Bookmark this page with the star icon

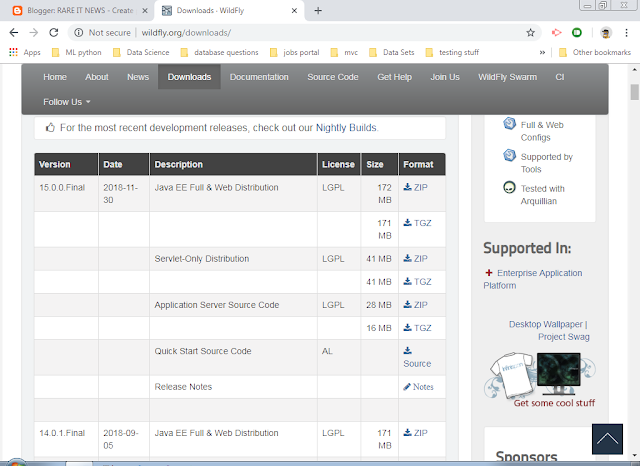click(x=530, y=33)
